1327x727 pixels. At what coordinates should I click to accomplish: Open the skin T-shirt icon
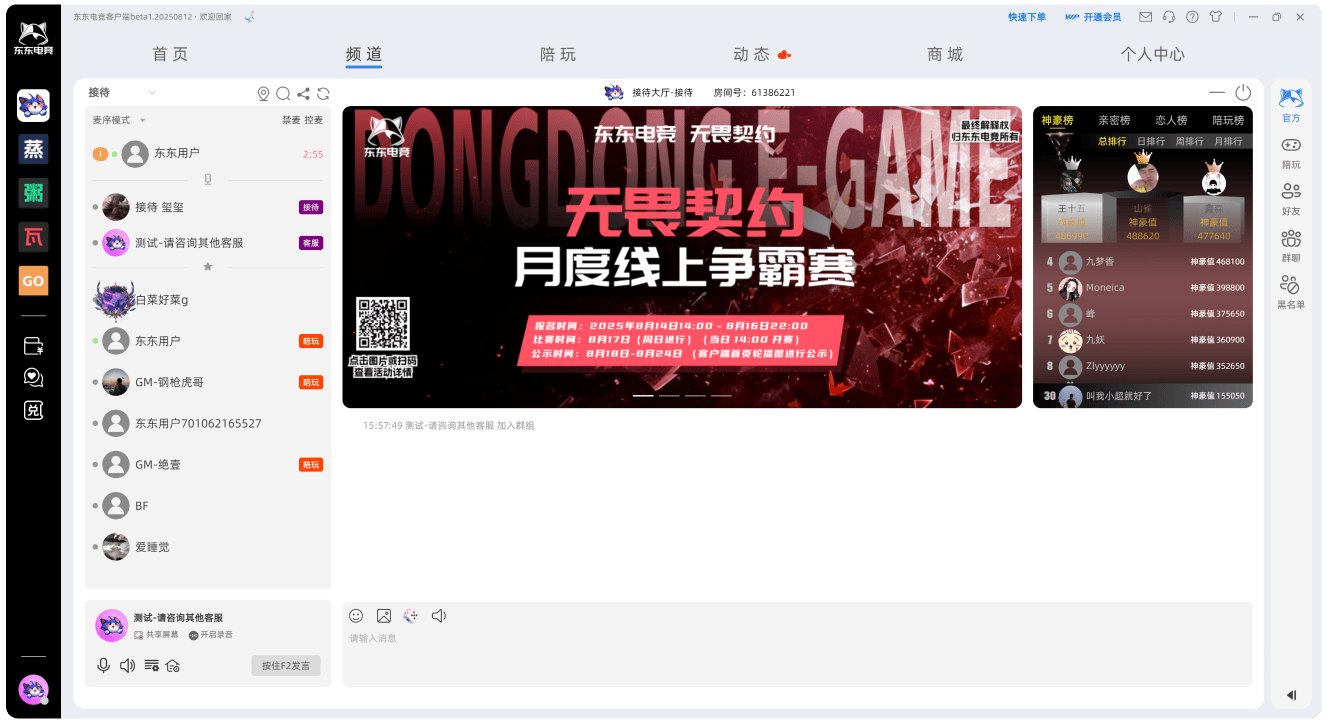(x=1216, y=17)
